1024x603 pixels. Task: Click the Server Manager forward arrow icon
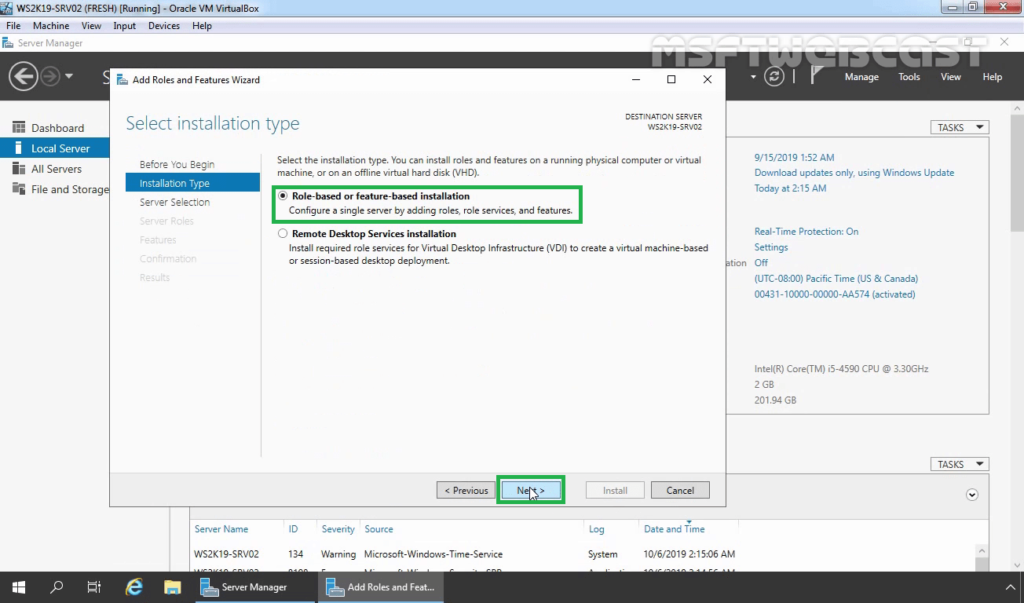(50, 76)
